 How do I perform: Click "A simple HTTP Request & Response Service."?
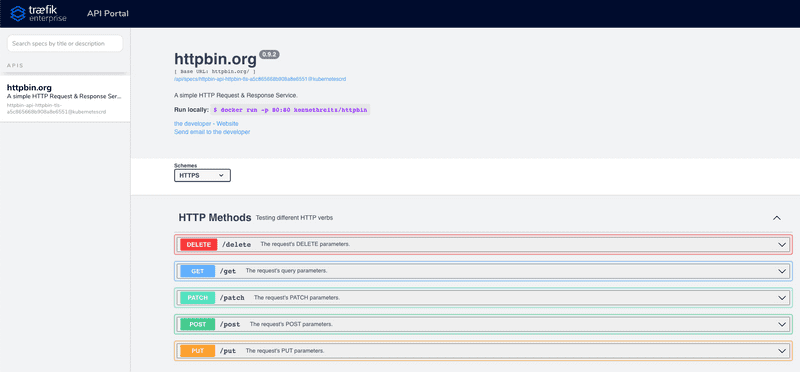pos(236,95)
